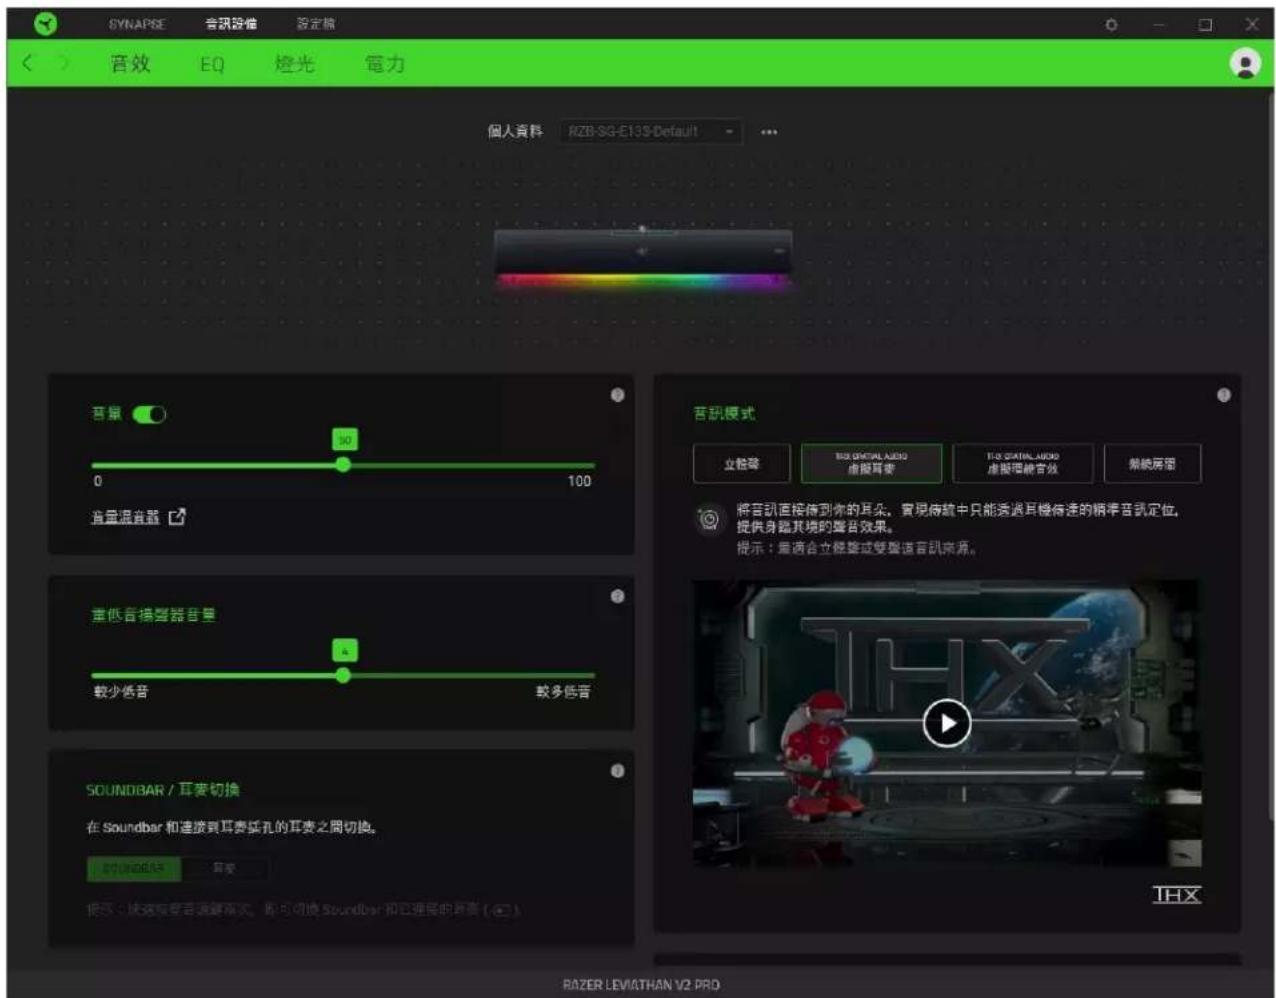Open the 音量混音器 link
Screen dimensions: 1276x998
coord(125,517)
